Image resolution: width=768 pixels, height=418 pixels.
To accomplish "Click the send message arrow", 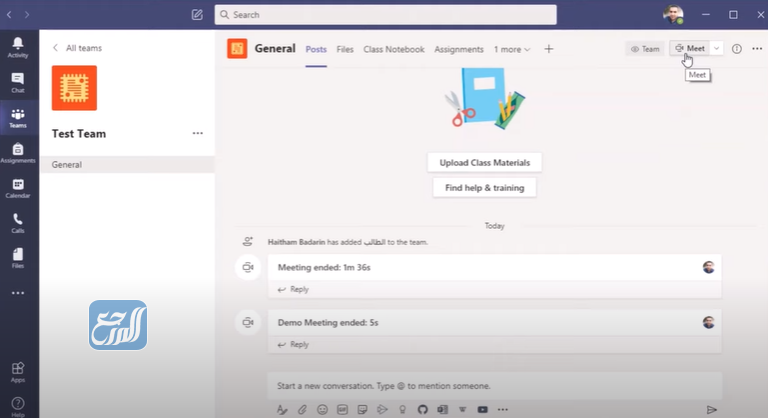I will point(712,409).
